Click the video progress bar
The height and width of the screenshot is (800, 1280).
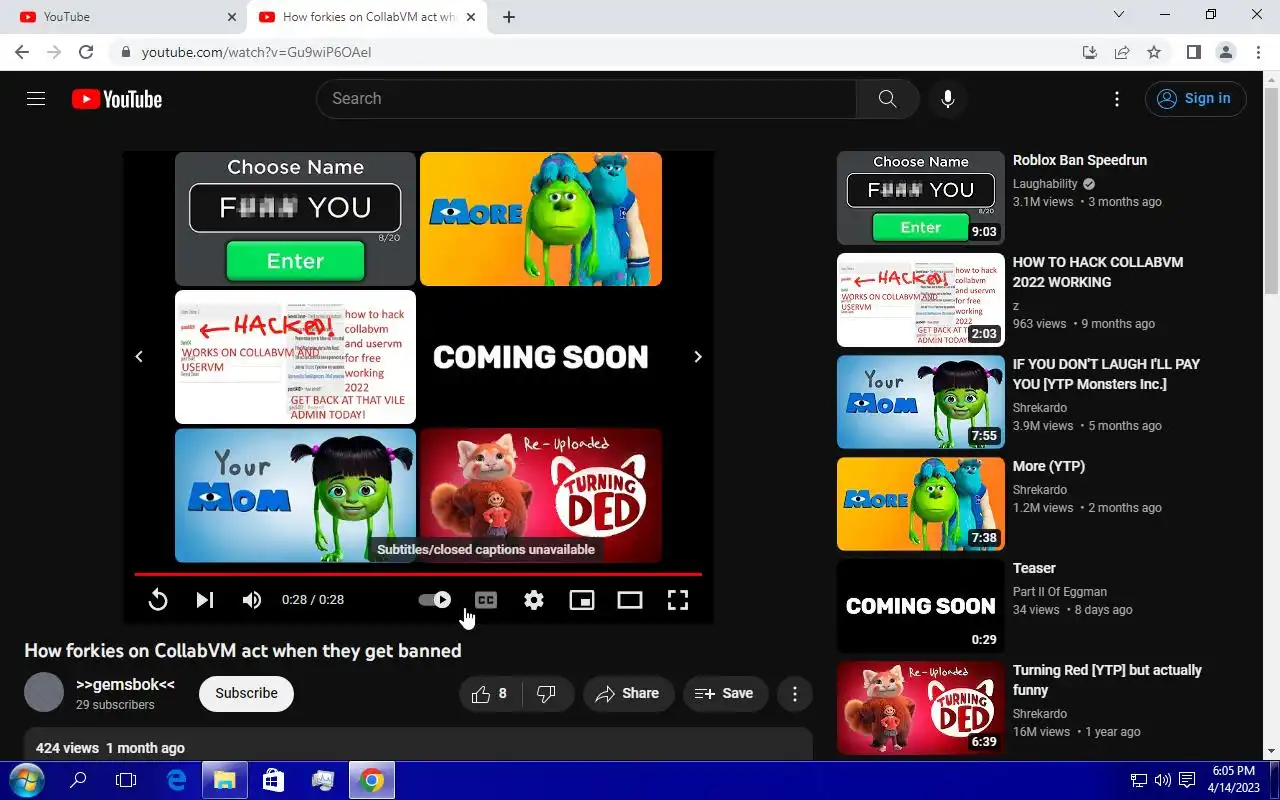(418, 574)
